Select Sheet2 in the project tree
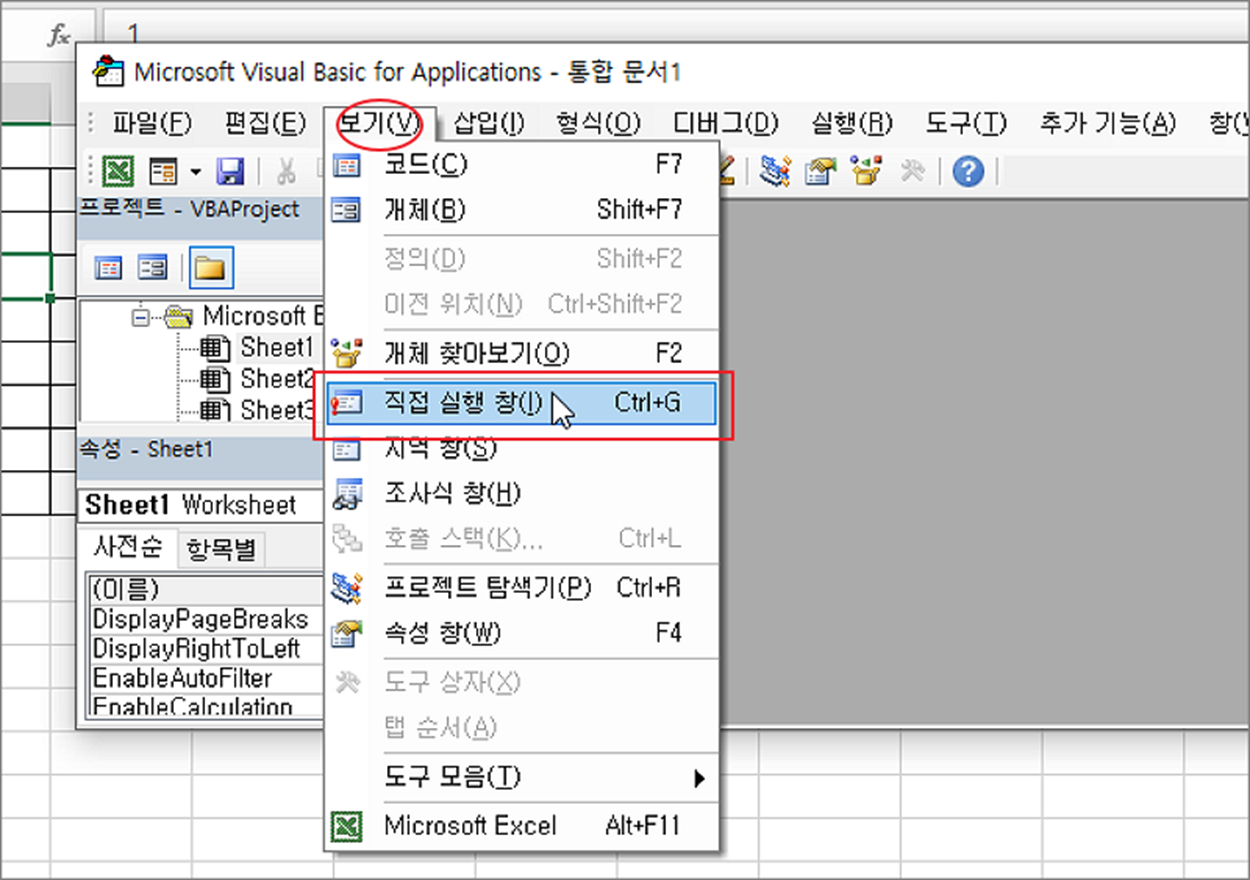 point(277,379)
